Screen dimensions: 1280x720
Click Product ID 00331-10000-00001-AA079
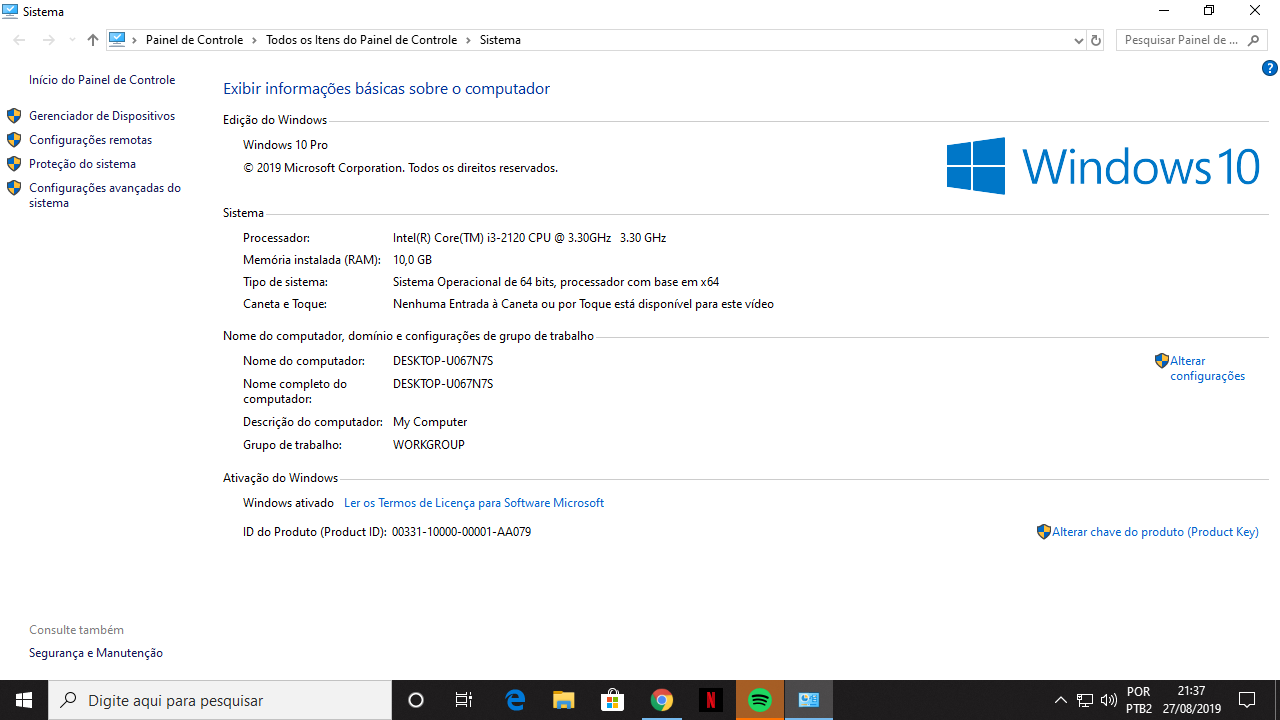tap(461, 532)
